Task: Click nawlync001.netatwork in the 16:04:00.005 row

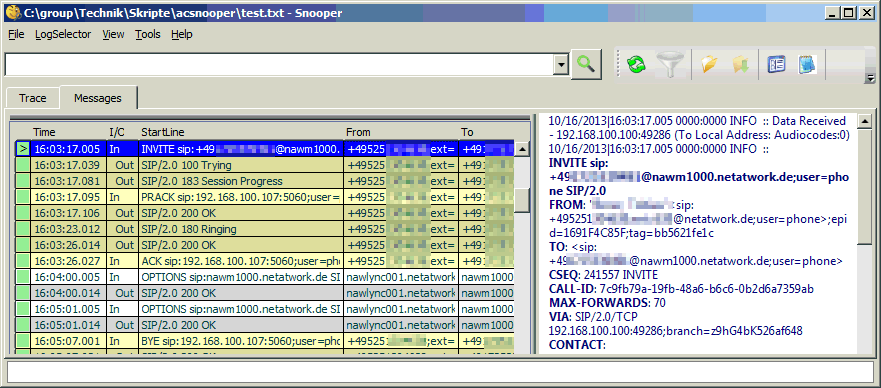Action: tap(401, 277)
